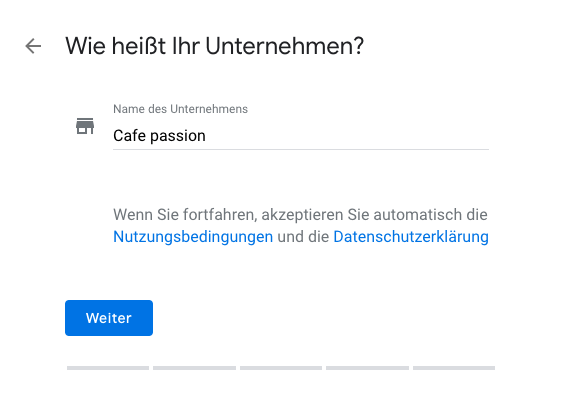
Task: Click the word 'Unternehmen?' in the title
Action: point(285,46)
